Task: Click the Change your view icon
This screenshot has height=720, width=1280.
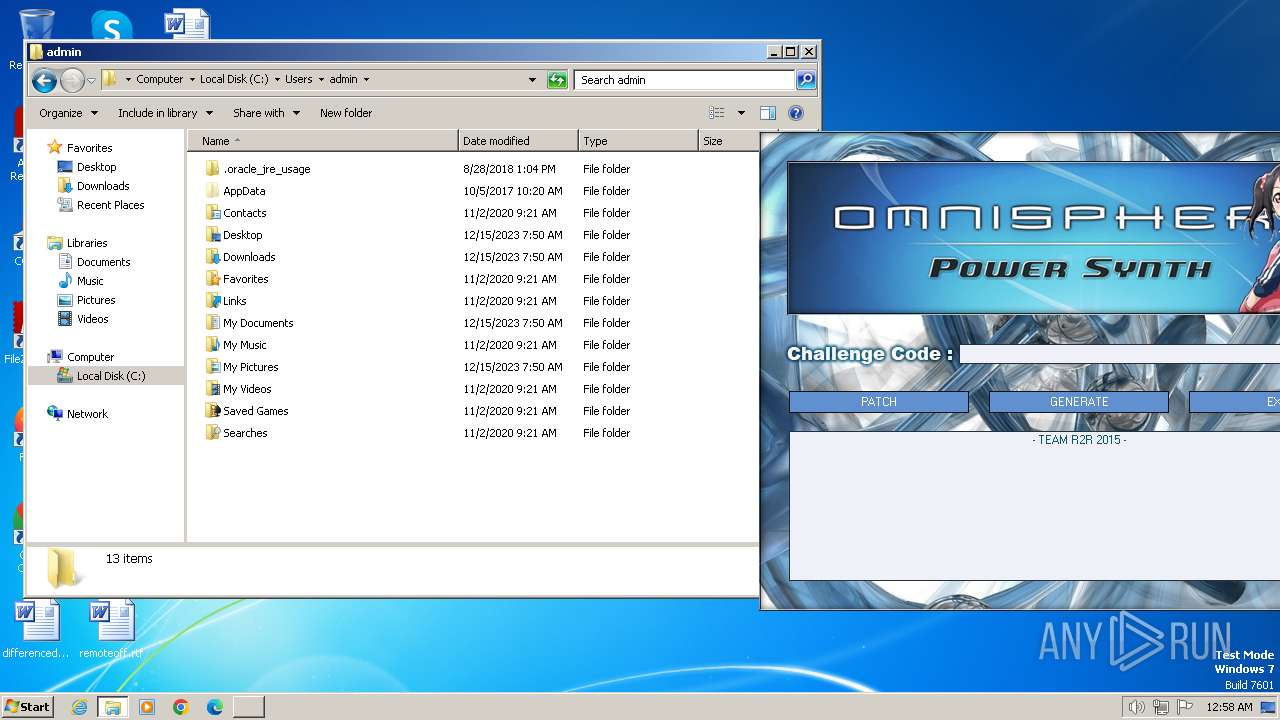Action: (x=716, y=113)
